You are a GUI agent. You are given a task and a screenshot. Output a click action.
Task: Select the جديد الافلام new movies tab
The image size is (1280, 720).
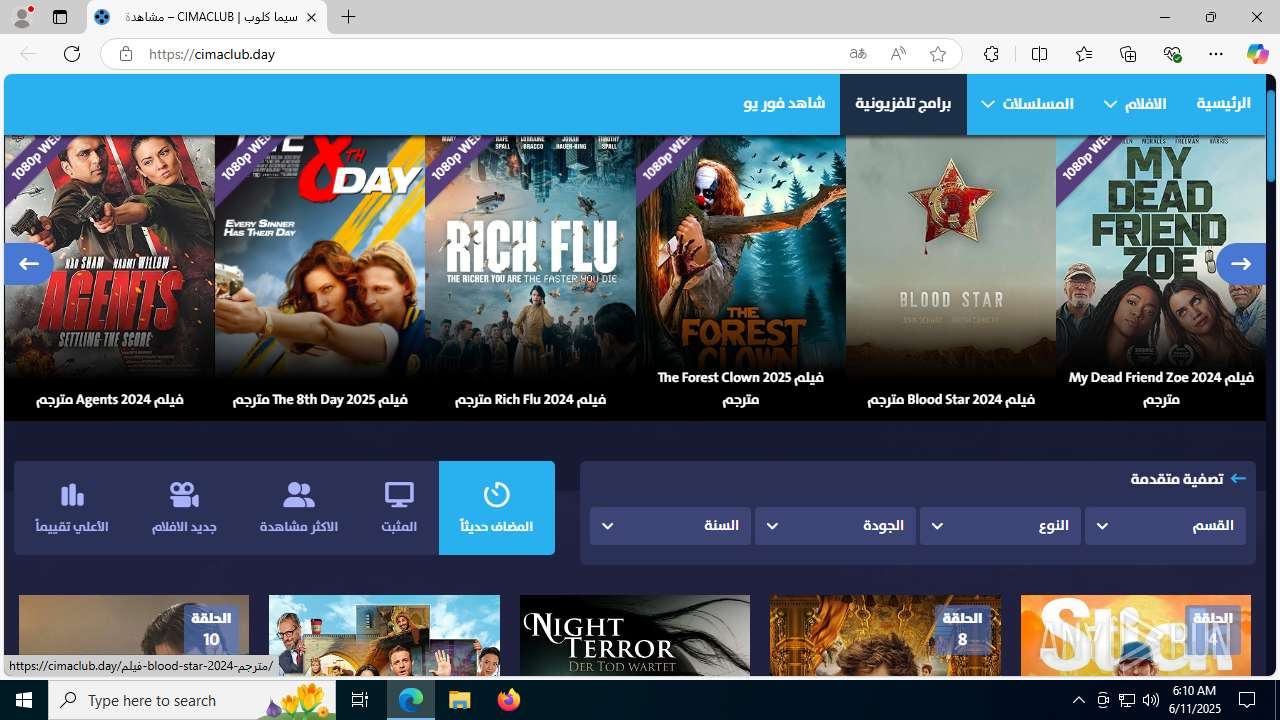point(184,508)
